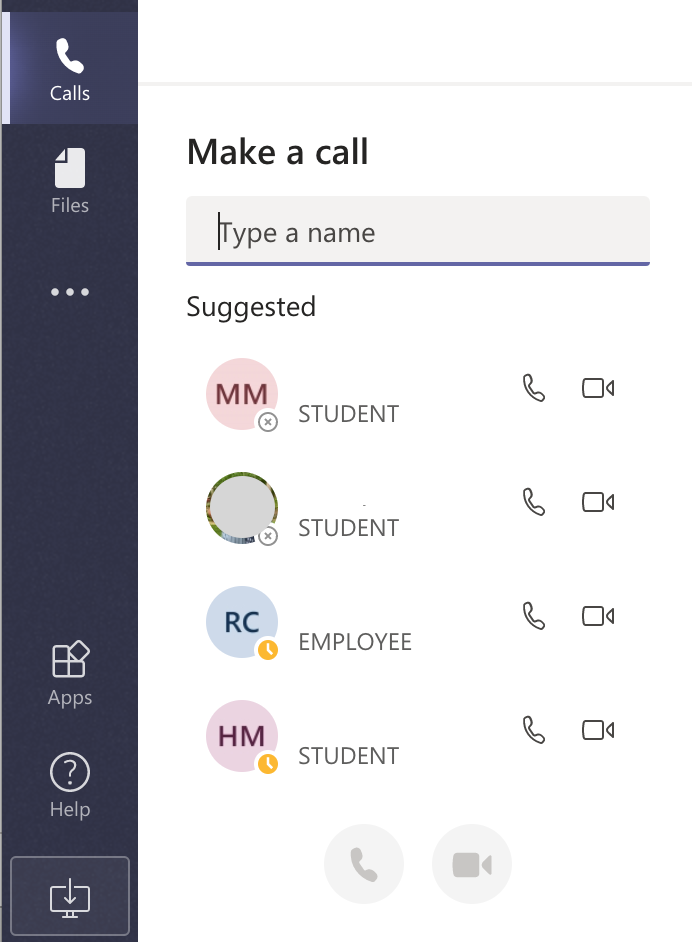Start an audio call with STUDENT HM
This screenshot has height=942, width=692.
(x=533, y=730)
